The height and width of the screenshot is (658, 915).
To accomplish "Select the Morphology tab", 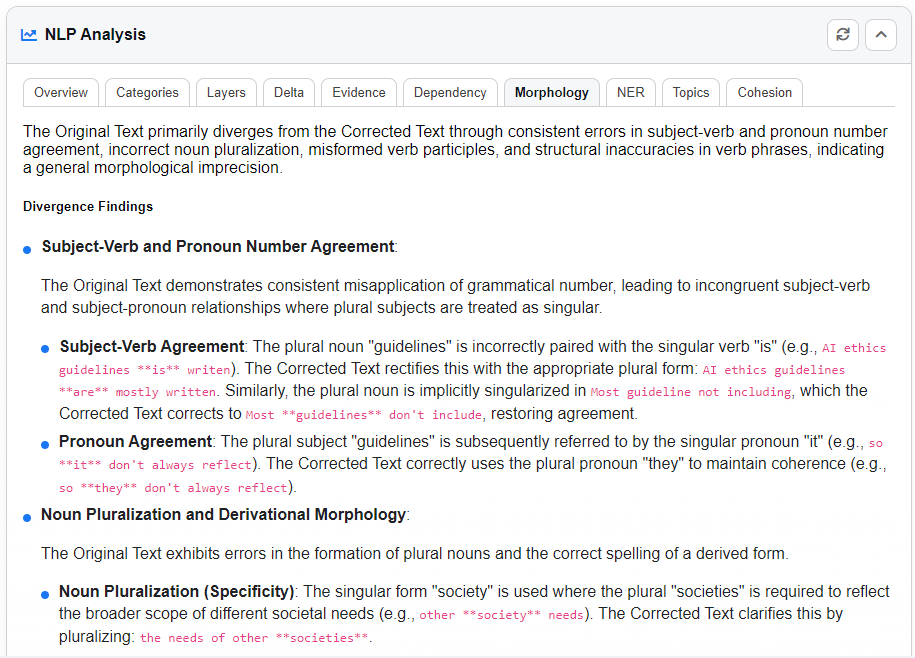I will (x=551, y=93).
